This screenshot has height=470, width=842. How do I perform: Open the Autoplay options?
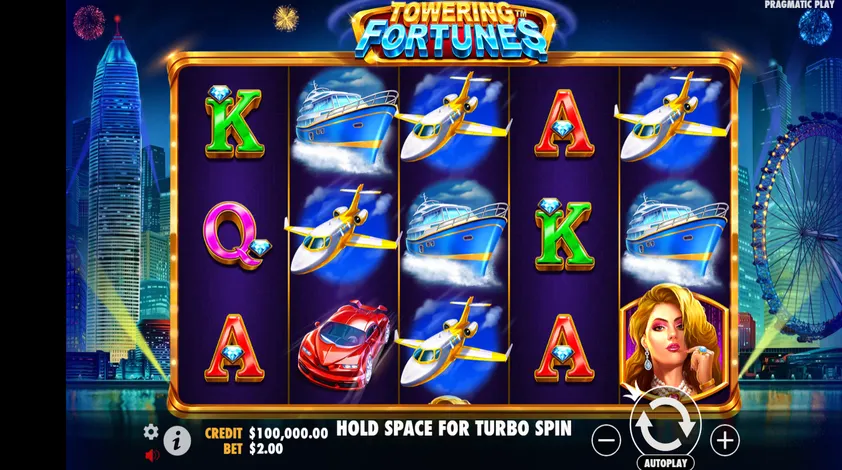point(665,462)
